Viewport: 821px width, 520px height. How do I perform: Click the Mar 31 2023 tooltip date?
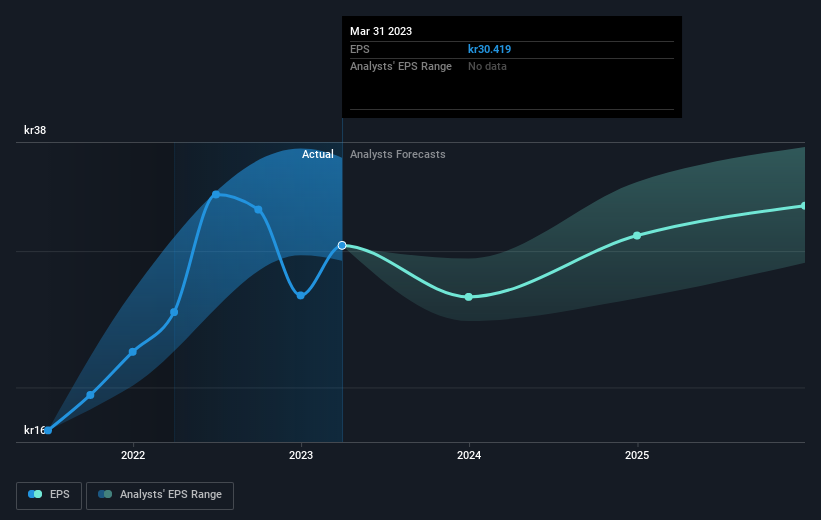(x=381, y=31)
